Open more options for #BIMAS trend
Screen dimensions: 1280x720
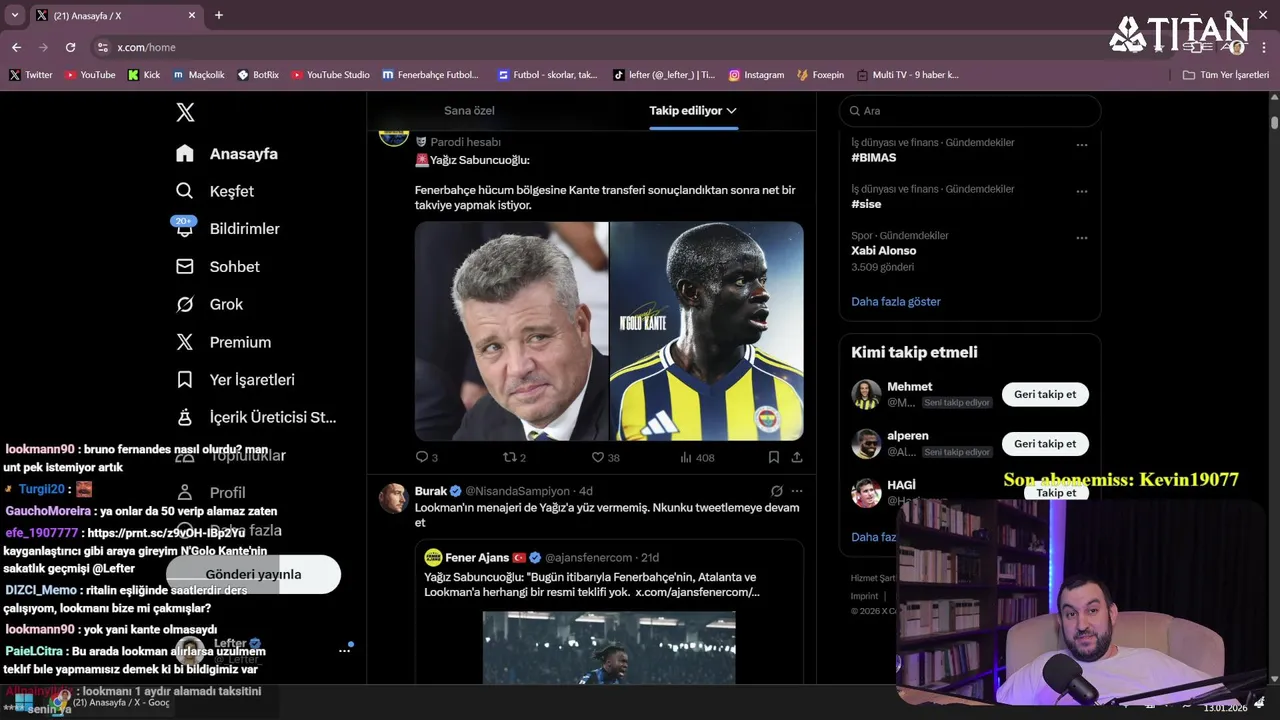pyautogui.click(x=1082, y=145)
